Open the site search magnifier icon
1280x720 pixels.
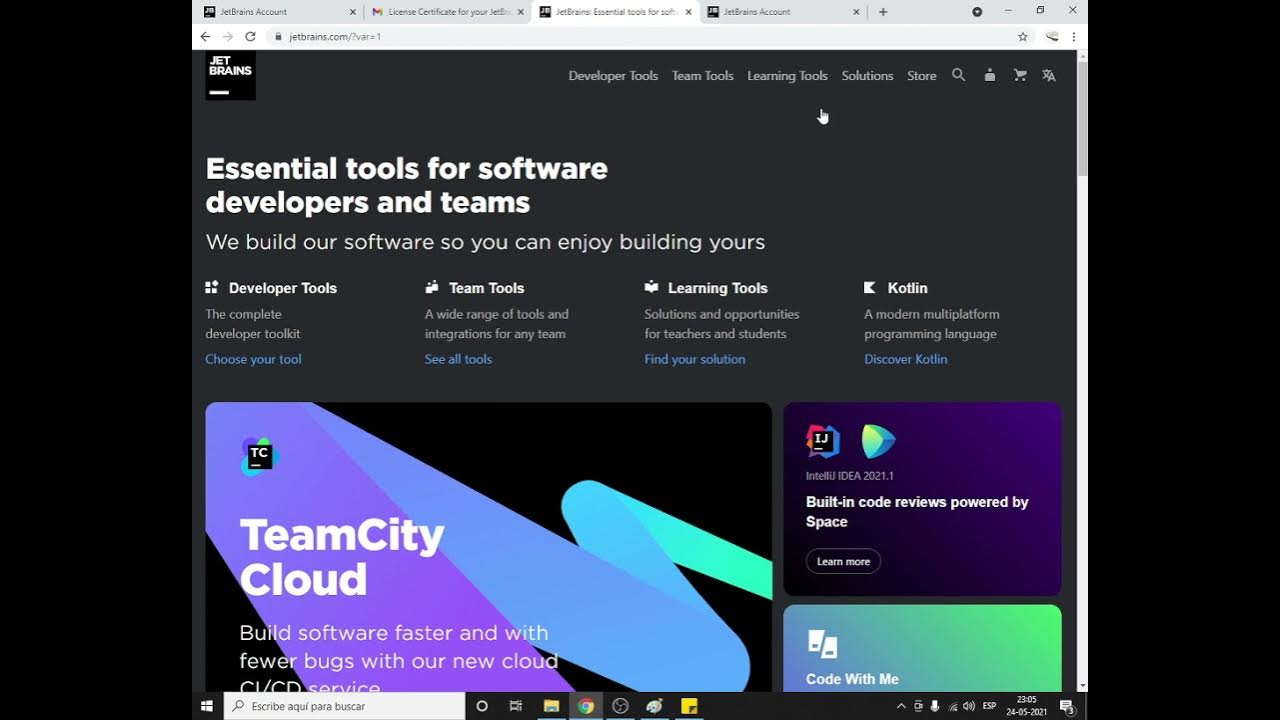(x=958, y=75)
